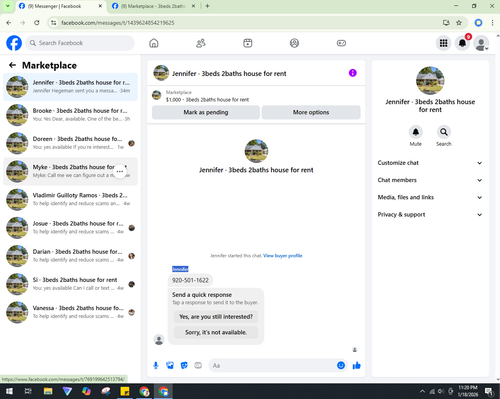Image resolution: width=500 pixels, height=399 pixels.
Task: Open the account profile avatar menu
Action: pos(481,43)
